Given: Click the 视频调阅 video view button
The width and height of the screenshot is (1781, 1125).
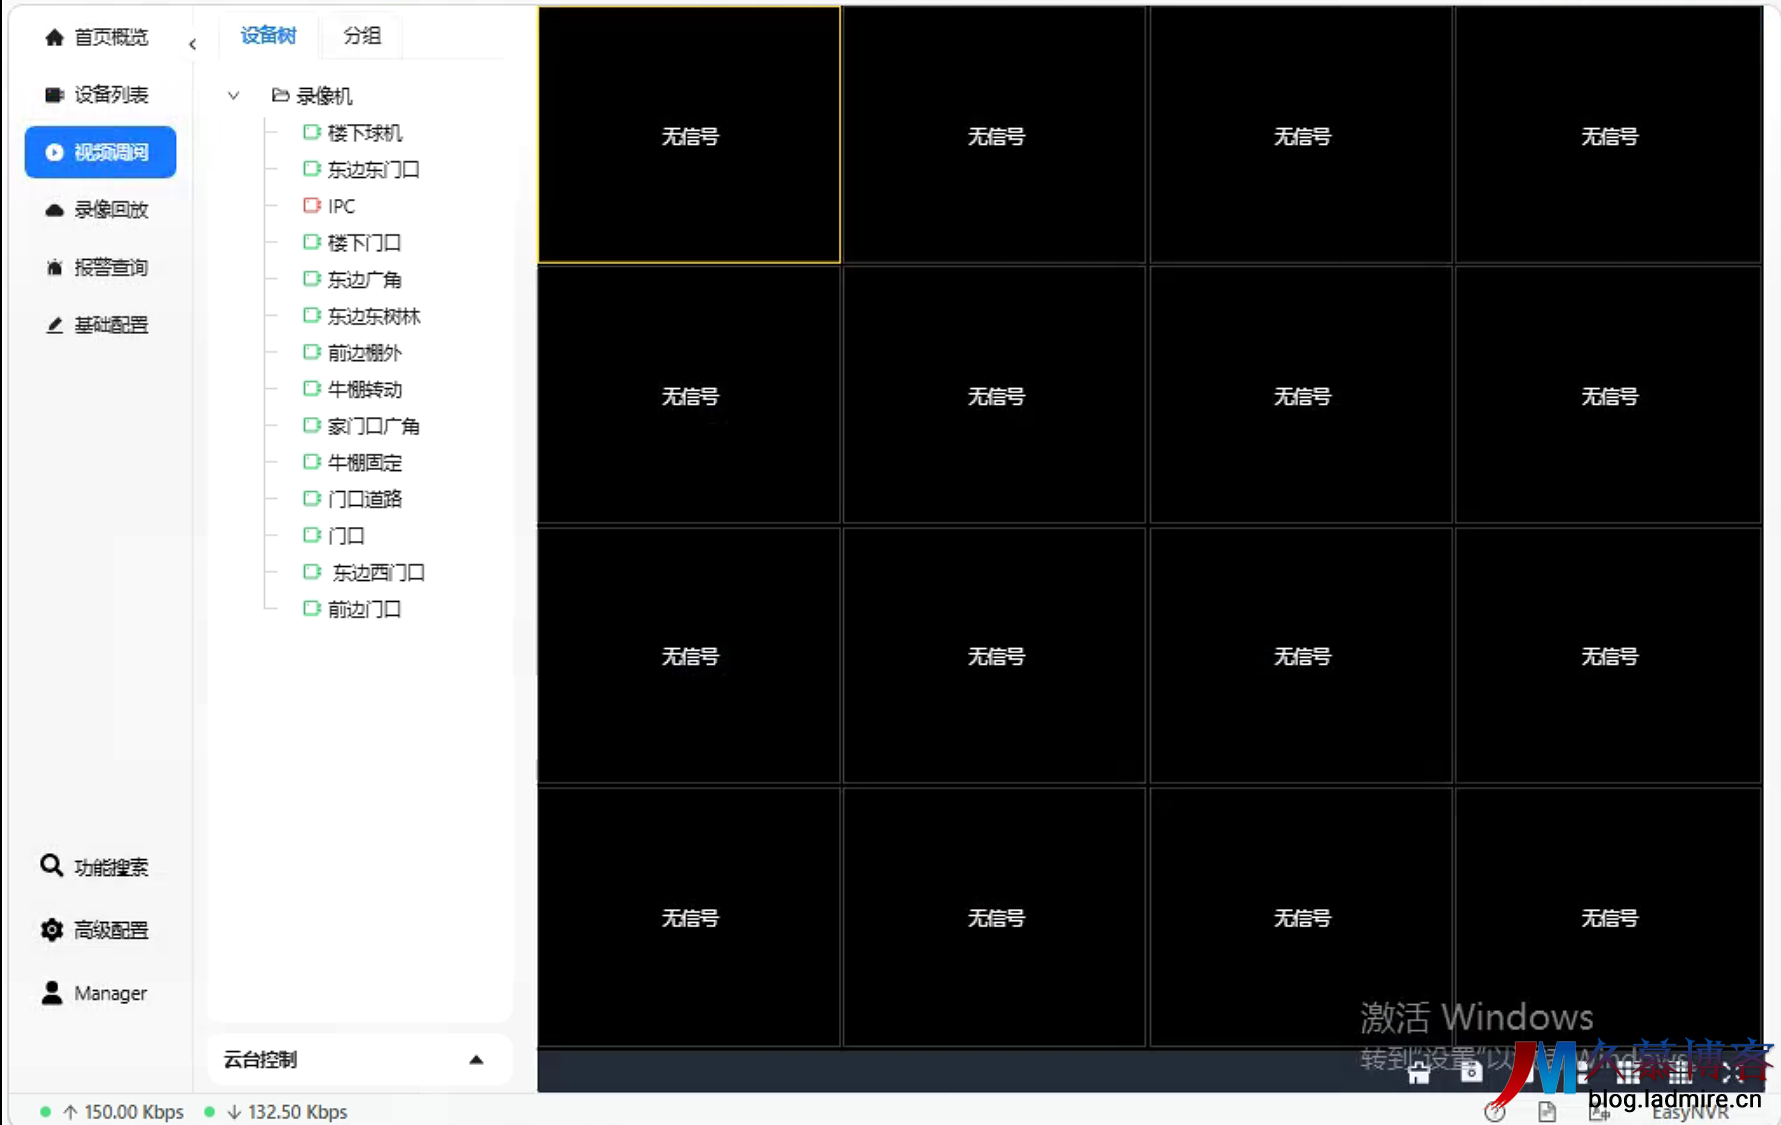Looking at the screenshot, I should (x=101, y=152).
